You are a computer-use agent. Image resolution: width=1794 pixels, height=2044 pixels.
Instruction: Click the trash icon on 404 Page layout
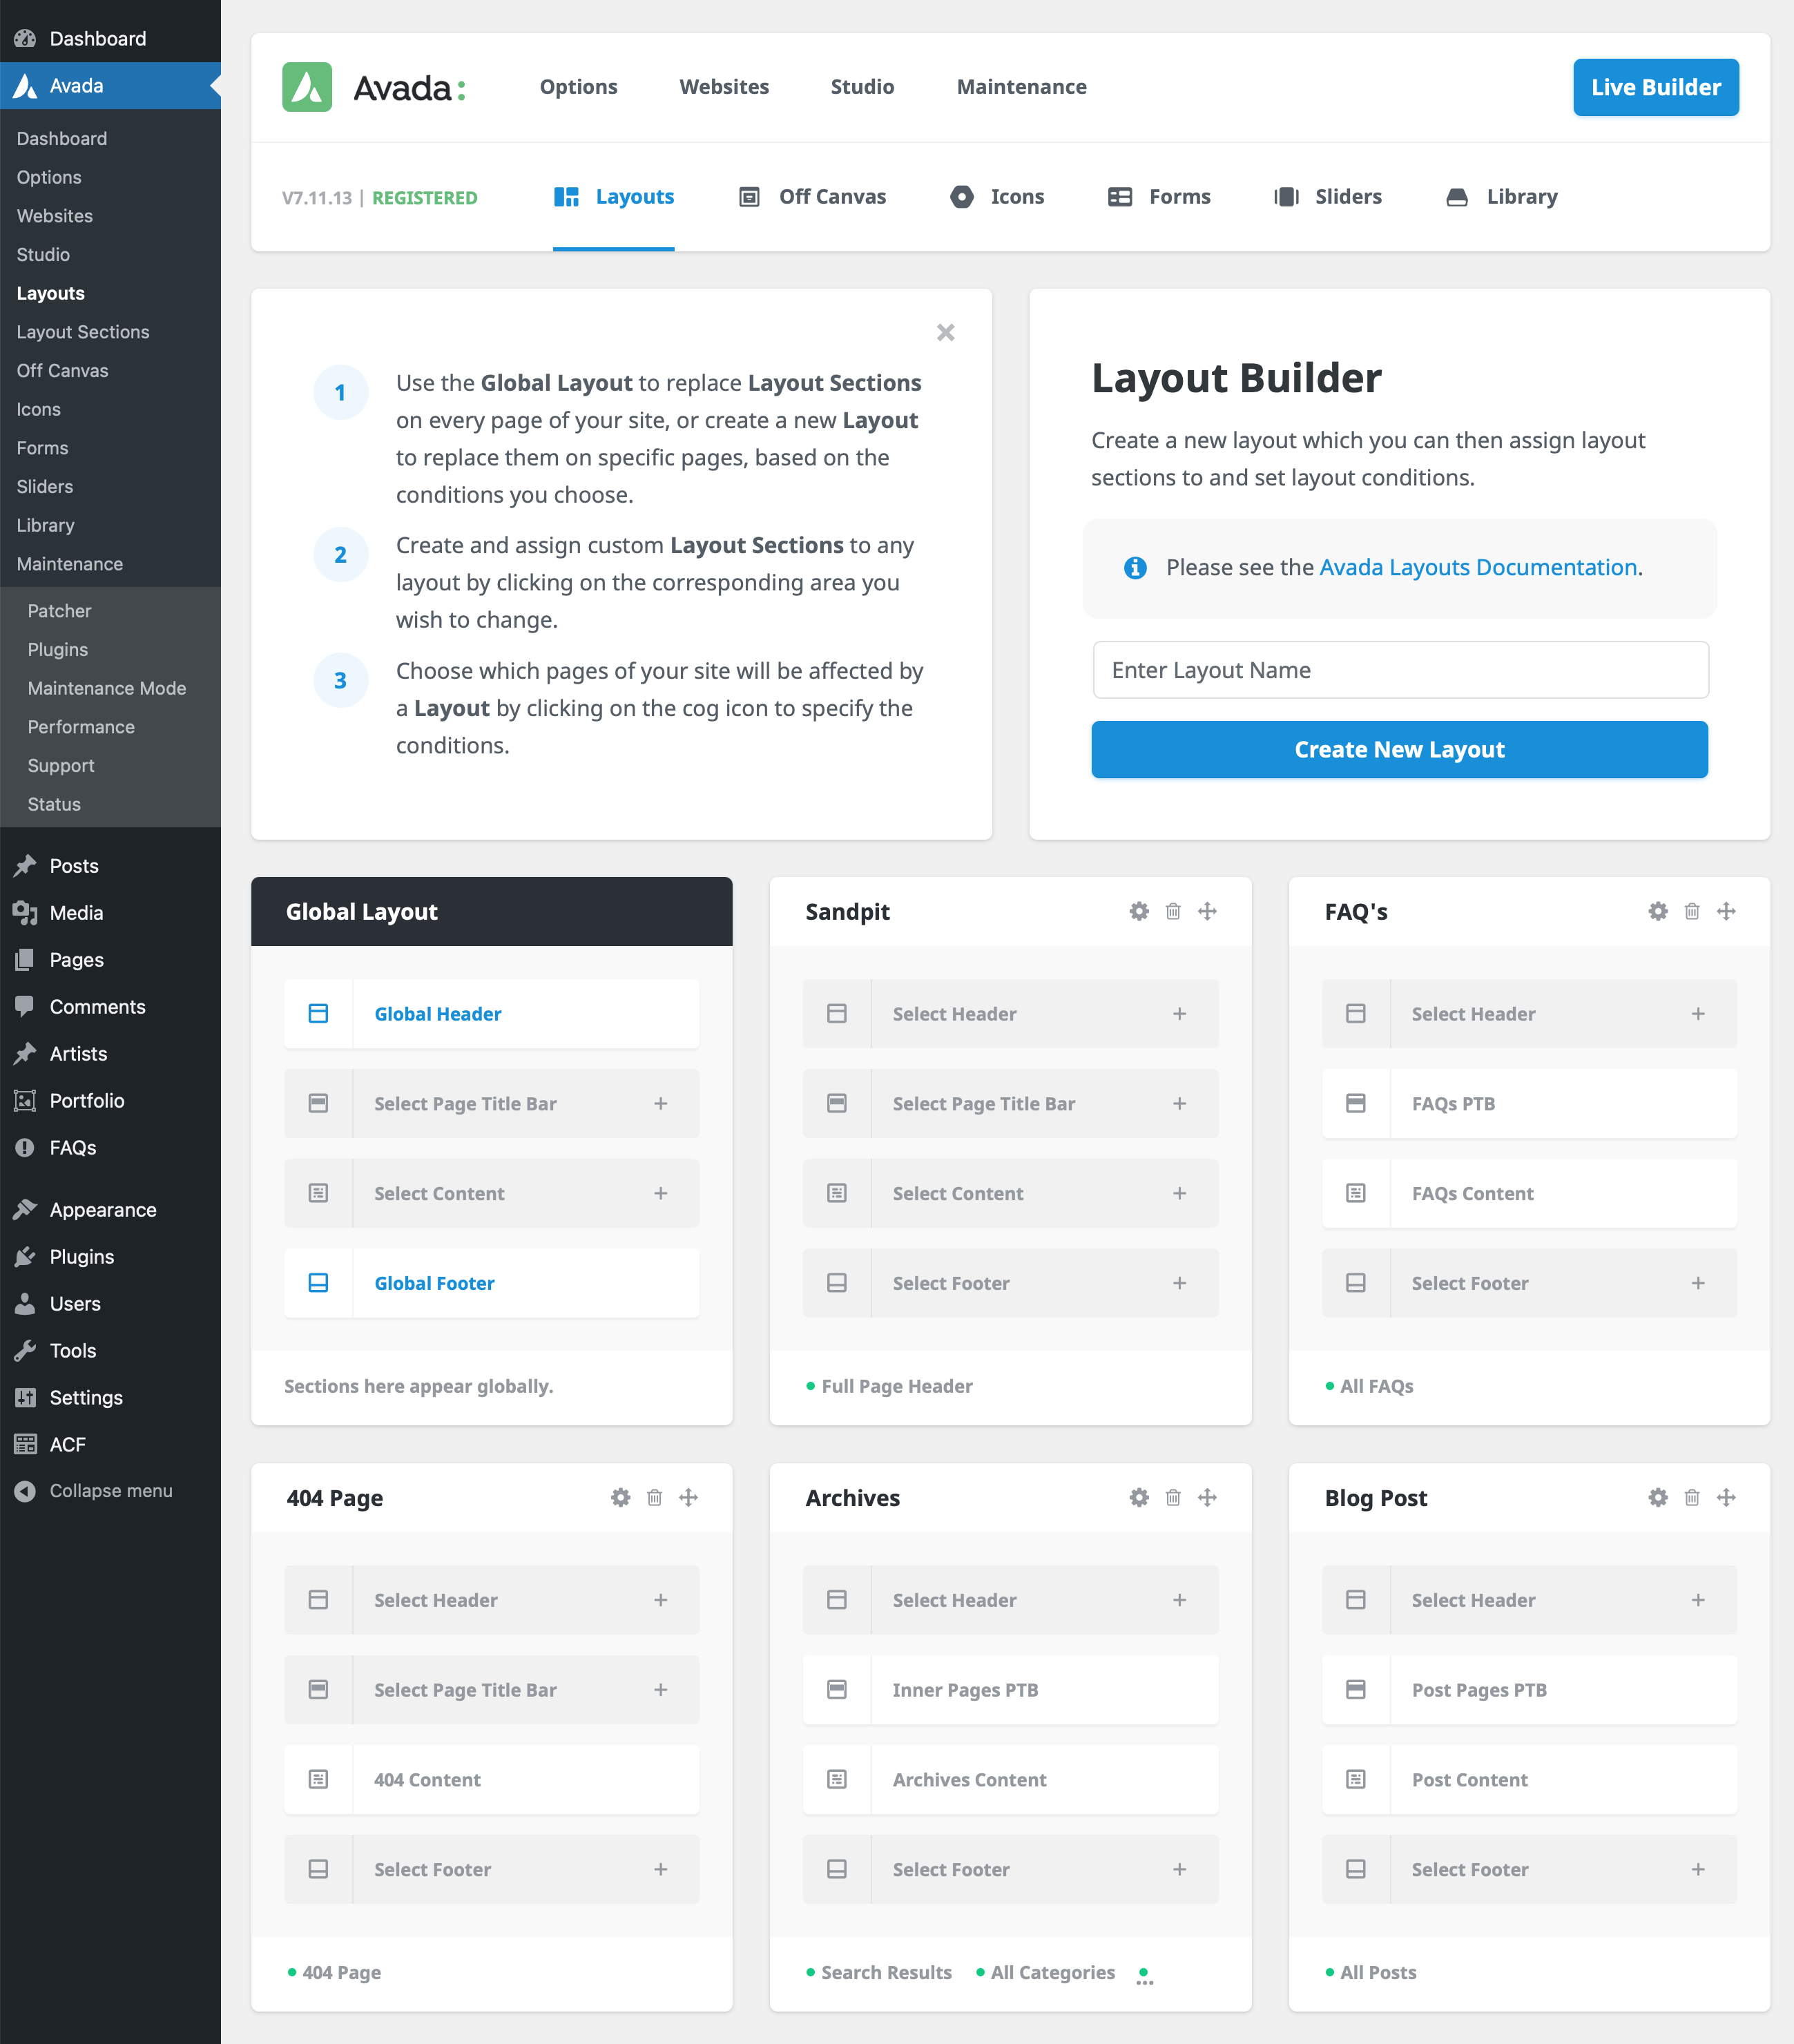(654, 1497)
